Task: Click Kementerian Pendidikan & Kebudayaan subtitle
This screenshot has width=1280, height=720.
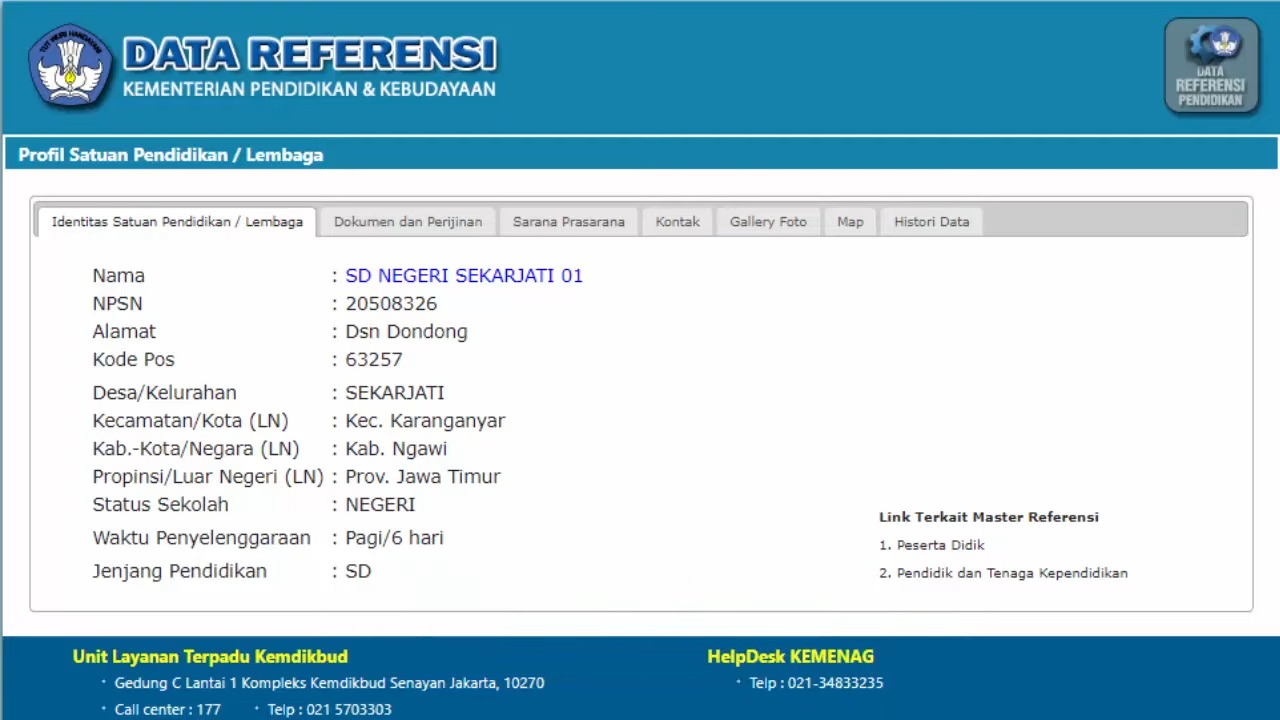Action: 309,89
